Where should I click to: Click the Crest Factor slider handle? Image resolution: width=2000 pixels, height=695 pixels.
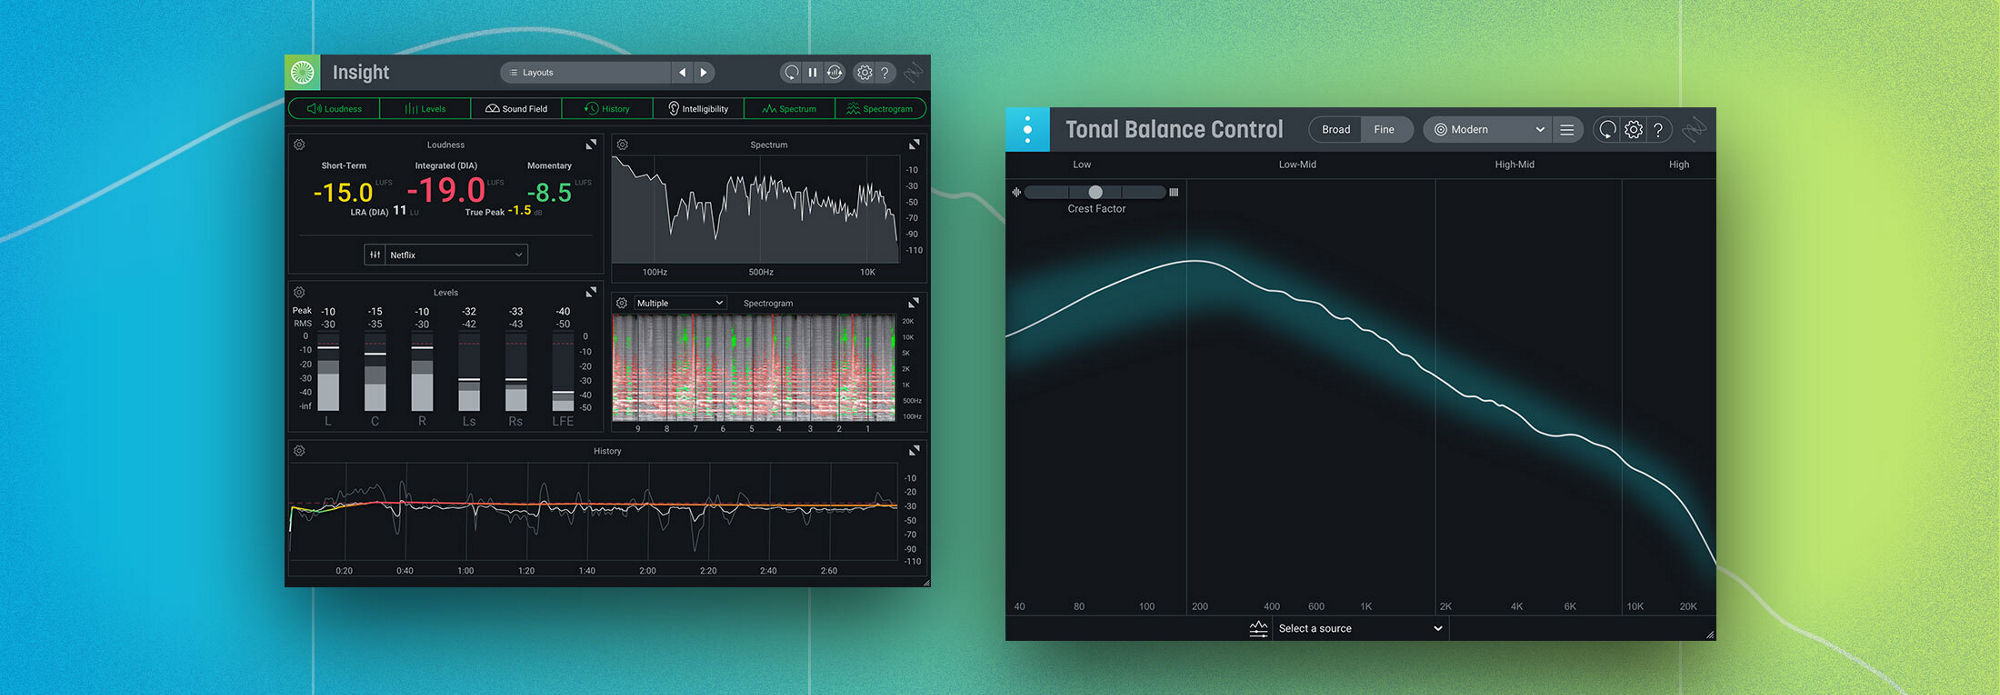(1095, 192)
